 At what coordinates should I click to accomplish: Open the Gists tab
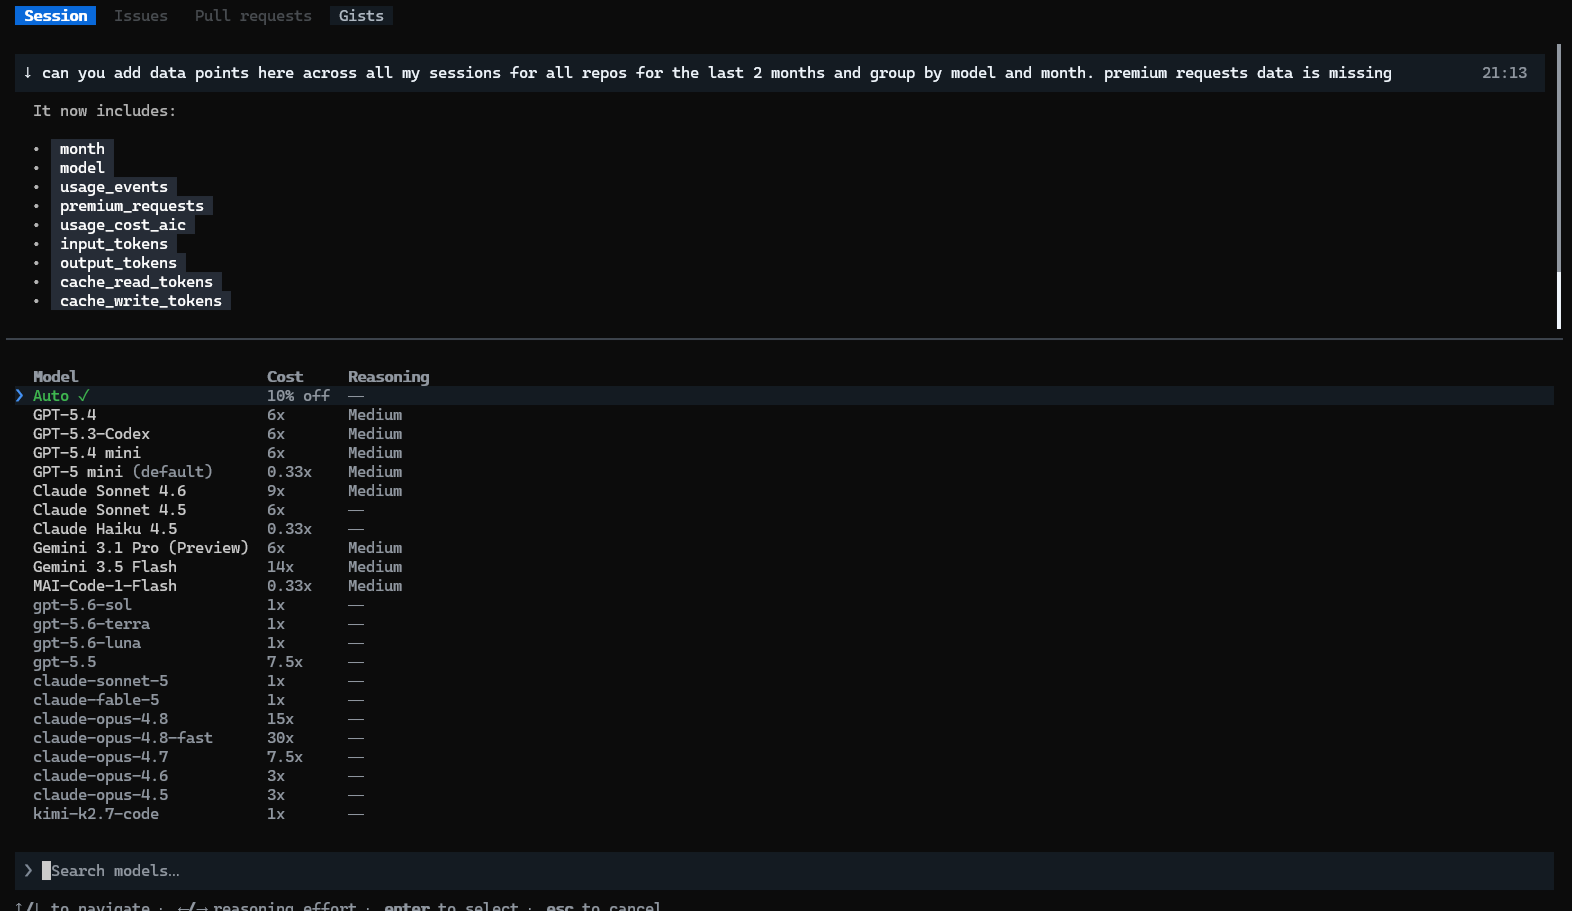tap(361, 16)
